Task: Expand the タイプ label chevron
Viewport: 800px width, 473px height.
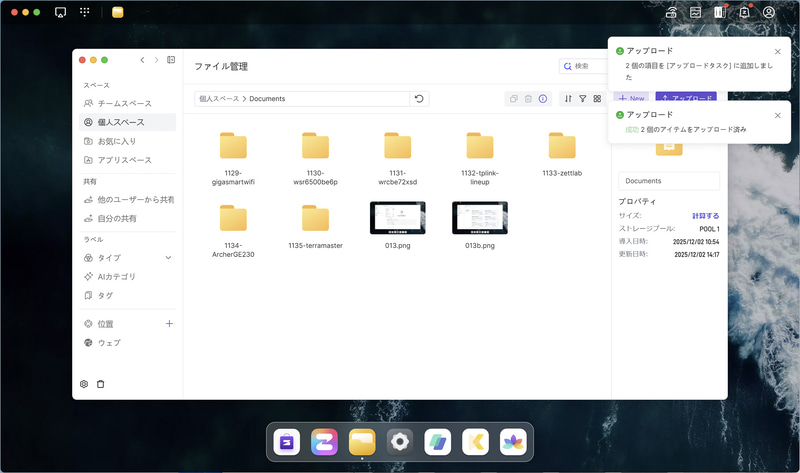Action: click(168, 258)
